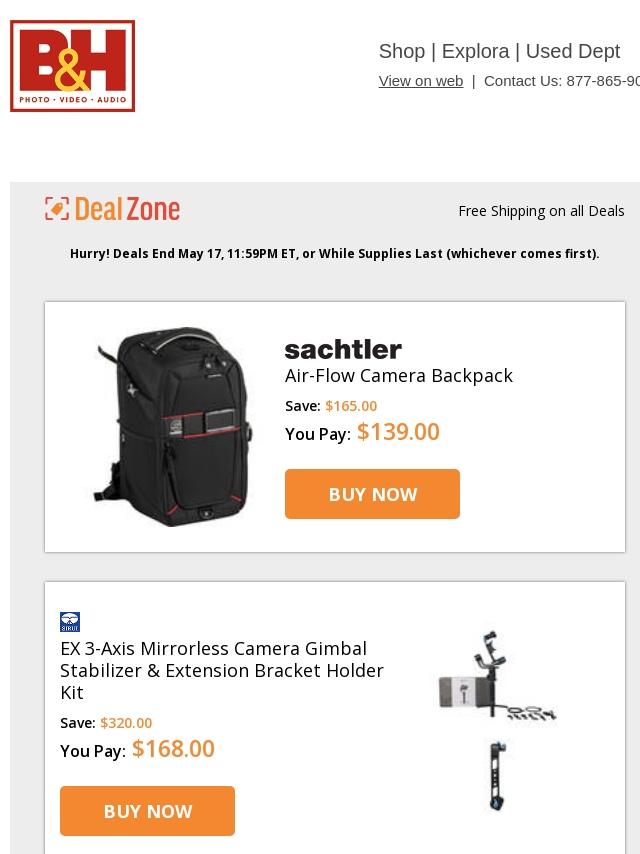Image resolution: width=640 pixels, height=854 pixels.
Task: Click the Air-Flow Camera Backpack title
Action: click(x=399, y=376)
